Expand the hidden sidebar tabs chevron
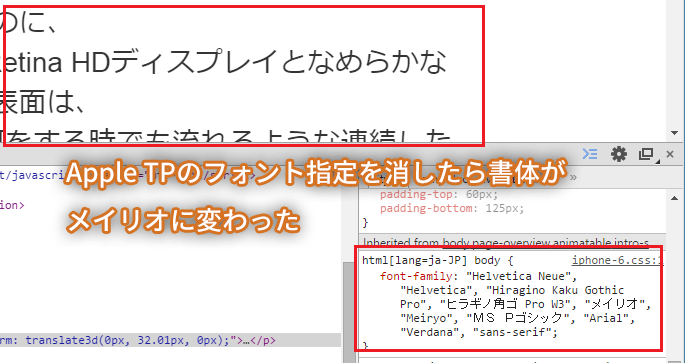Screen dimensions: 685x363 click(x=573, y=177)
